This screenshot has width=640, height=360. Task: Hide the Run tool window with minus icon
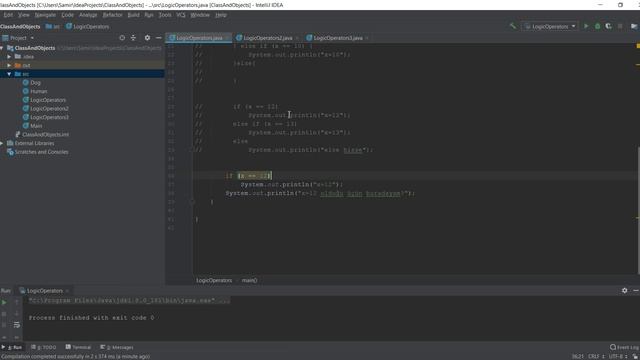pyautogui.click(x=636, y=290)
